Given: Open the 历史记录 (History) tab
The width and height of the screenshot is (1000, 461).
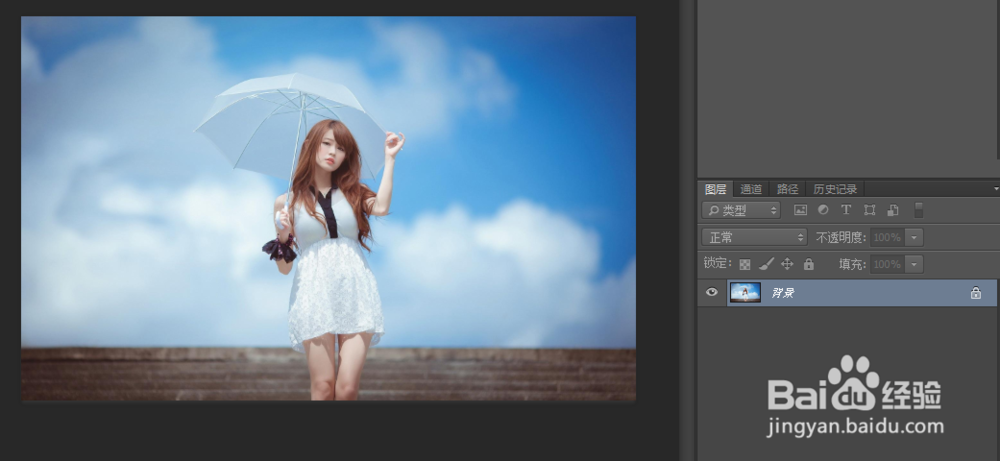Looking at the screenshot, I should tap(834, 189).
